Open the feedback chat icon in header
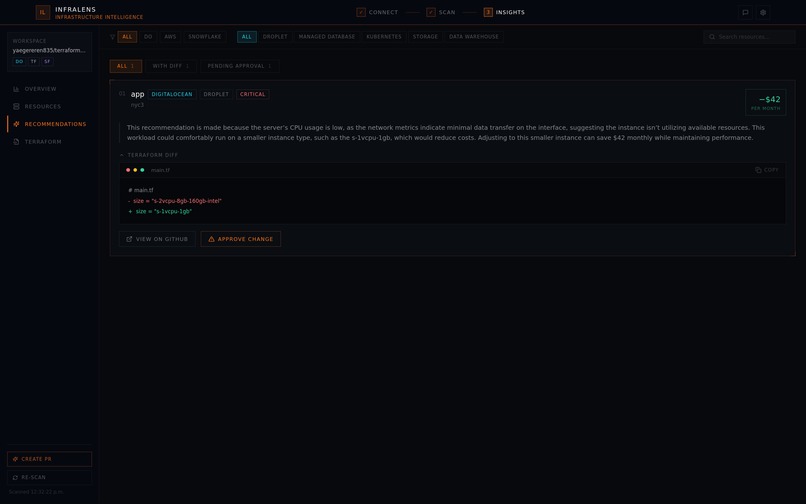This screenshot has width=806, height=504. tap(745, 12)
